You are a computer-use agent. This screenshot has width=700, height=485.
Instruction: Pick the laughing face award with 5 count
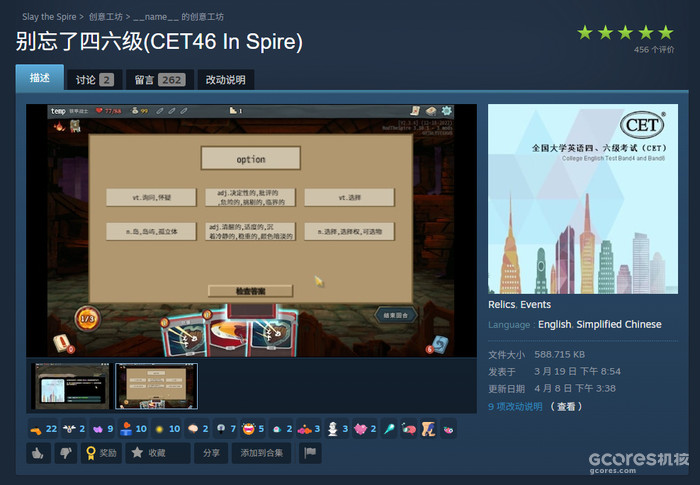[253, 429]
